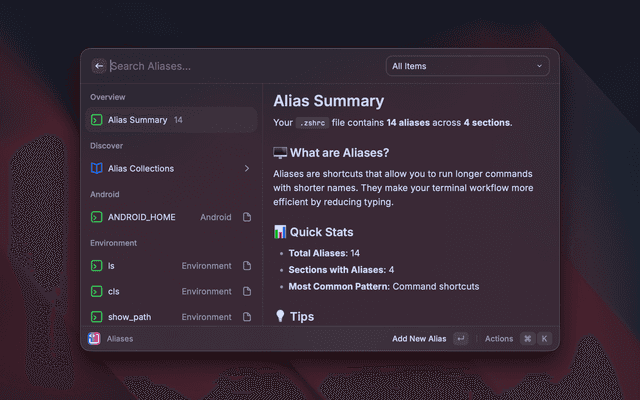Click the back arrow icon

click(98, 66)
